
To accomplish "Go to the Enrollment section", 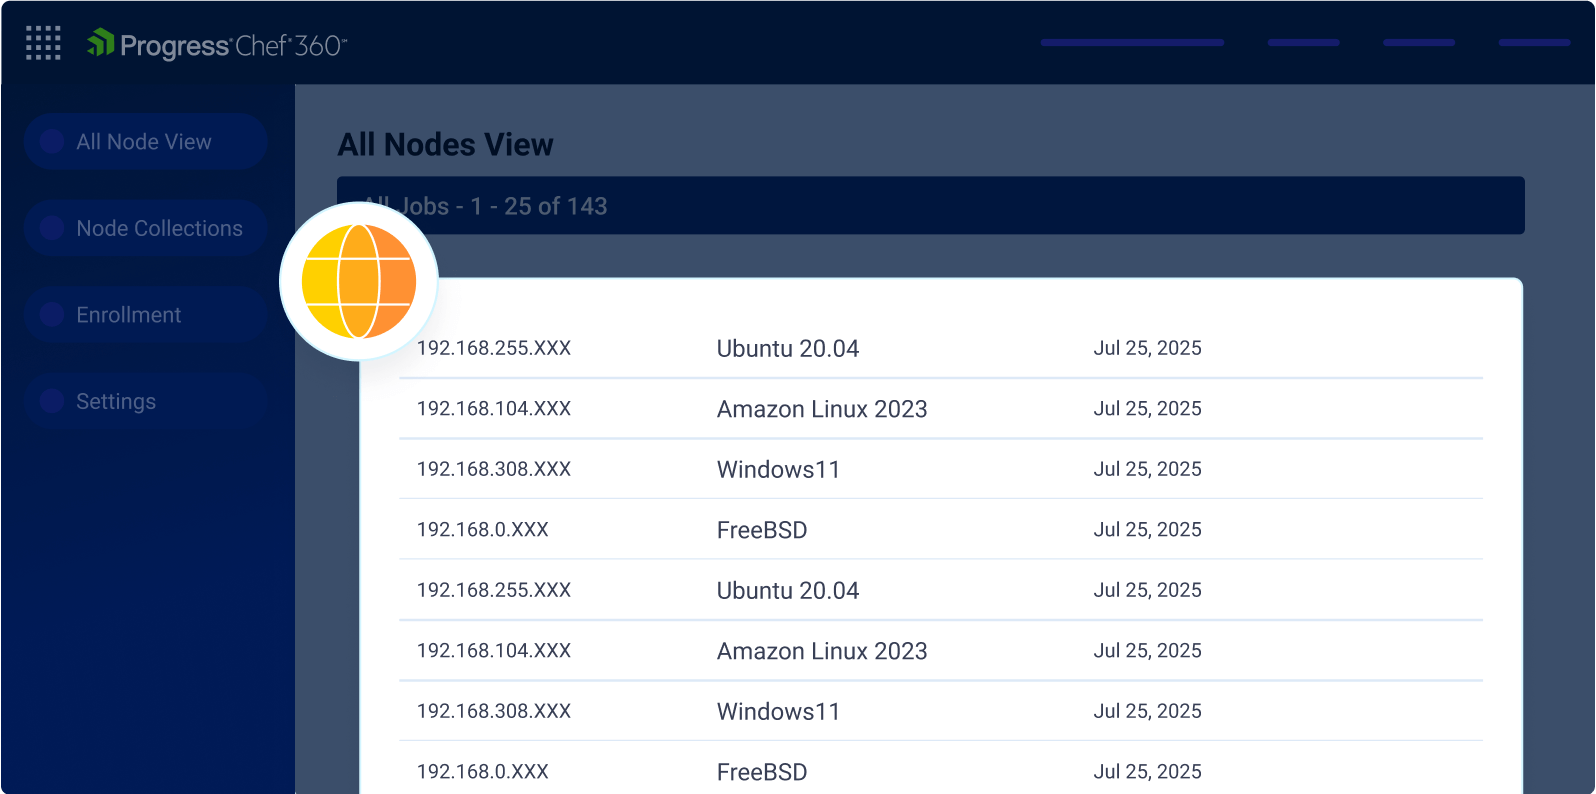I will (x=129, y=315).
